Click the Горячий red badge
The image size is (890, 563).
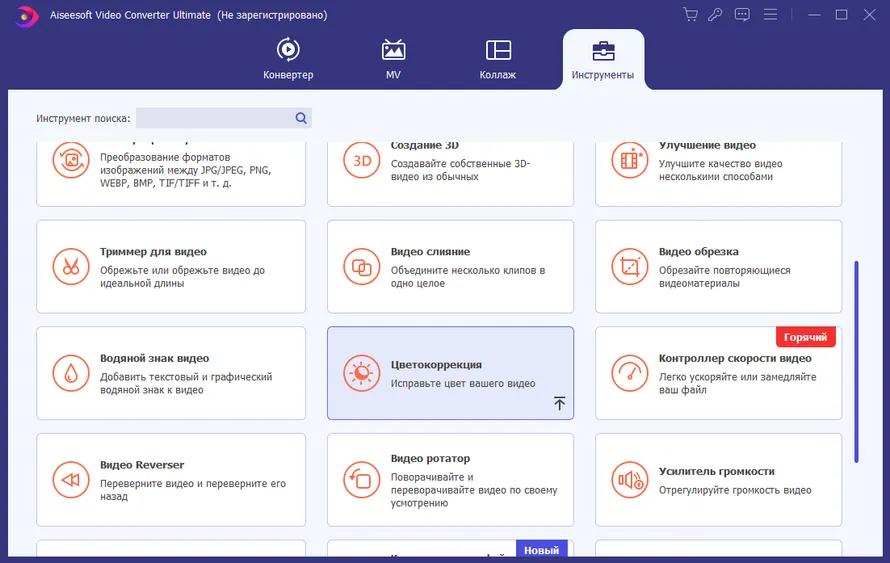805,337
